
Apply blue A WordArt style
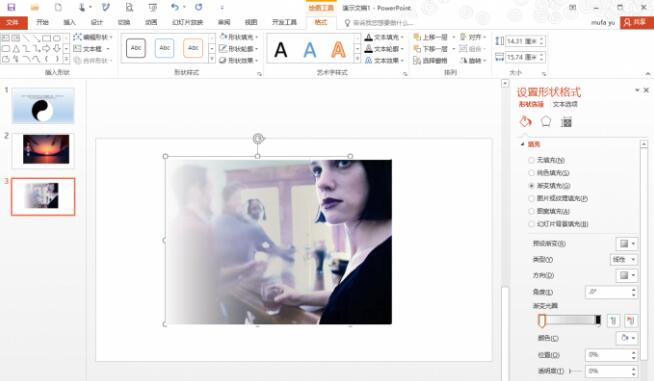[x=309, y=50]
